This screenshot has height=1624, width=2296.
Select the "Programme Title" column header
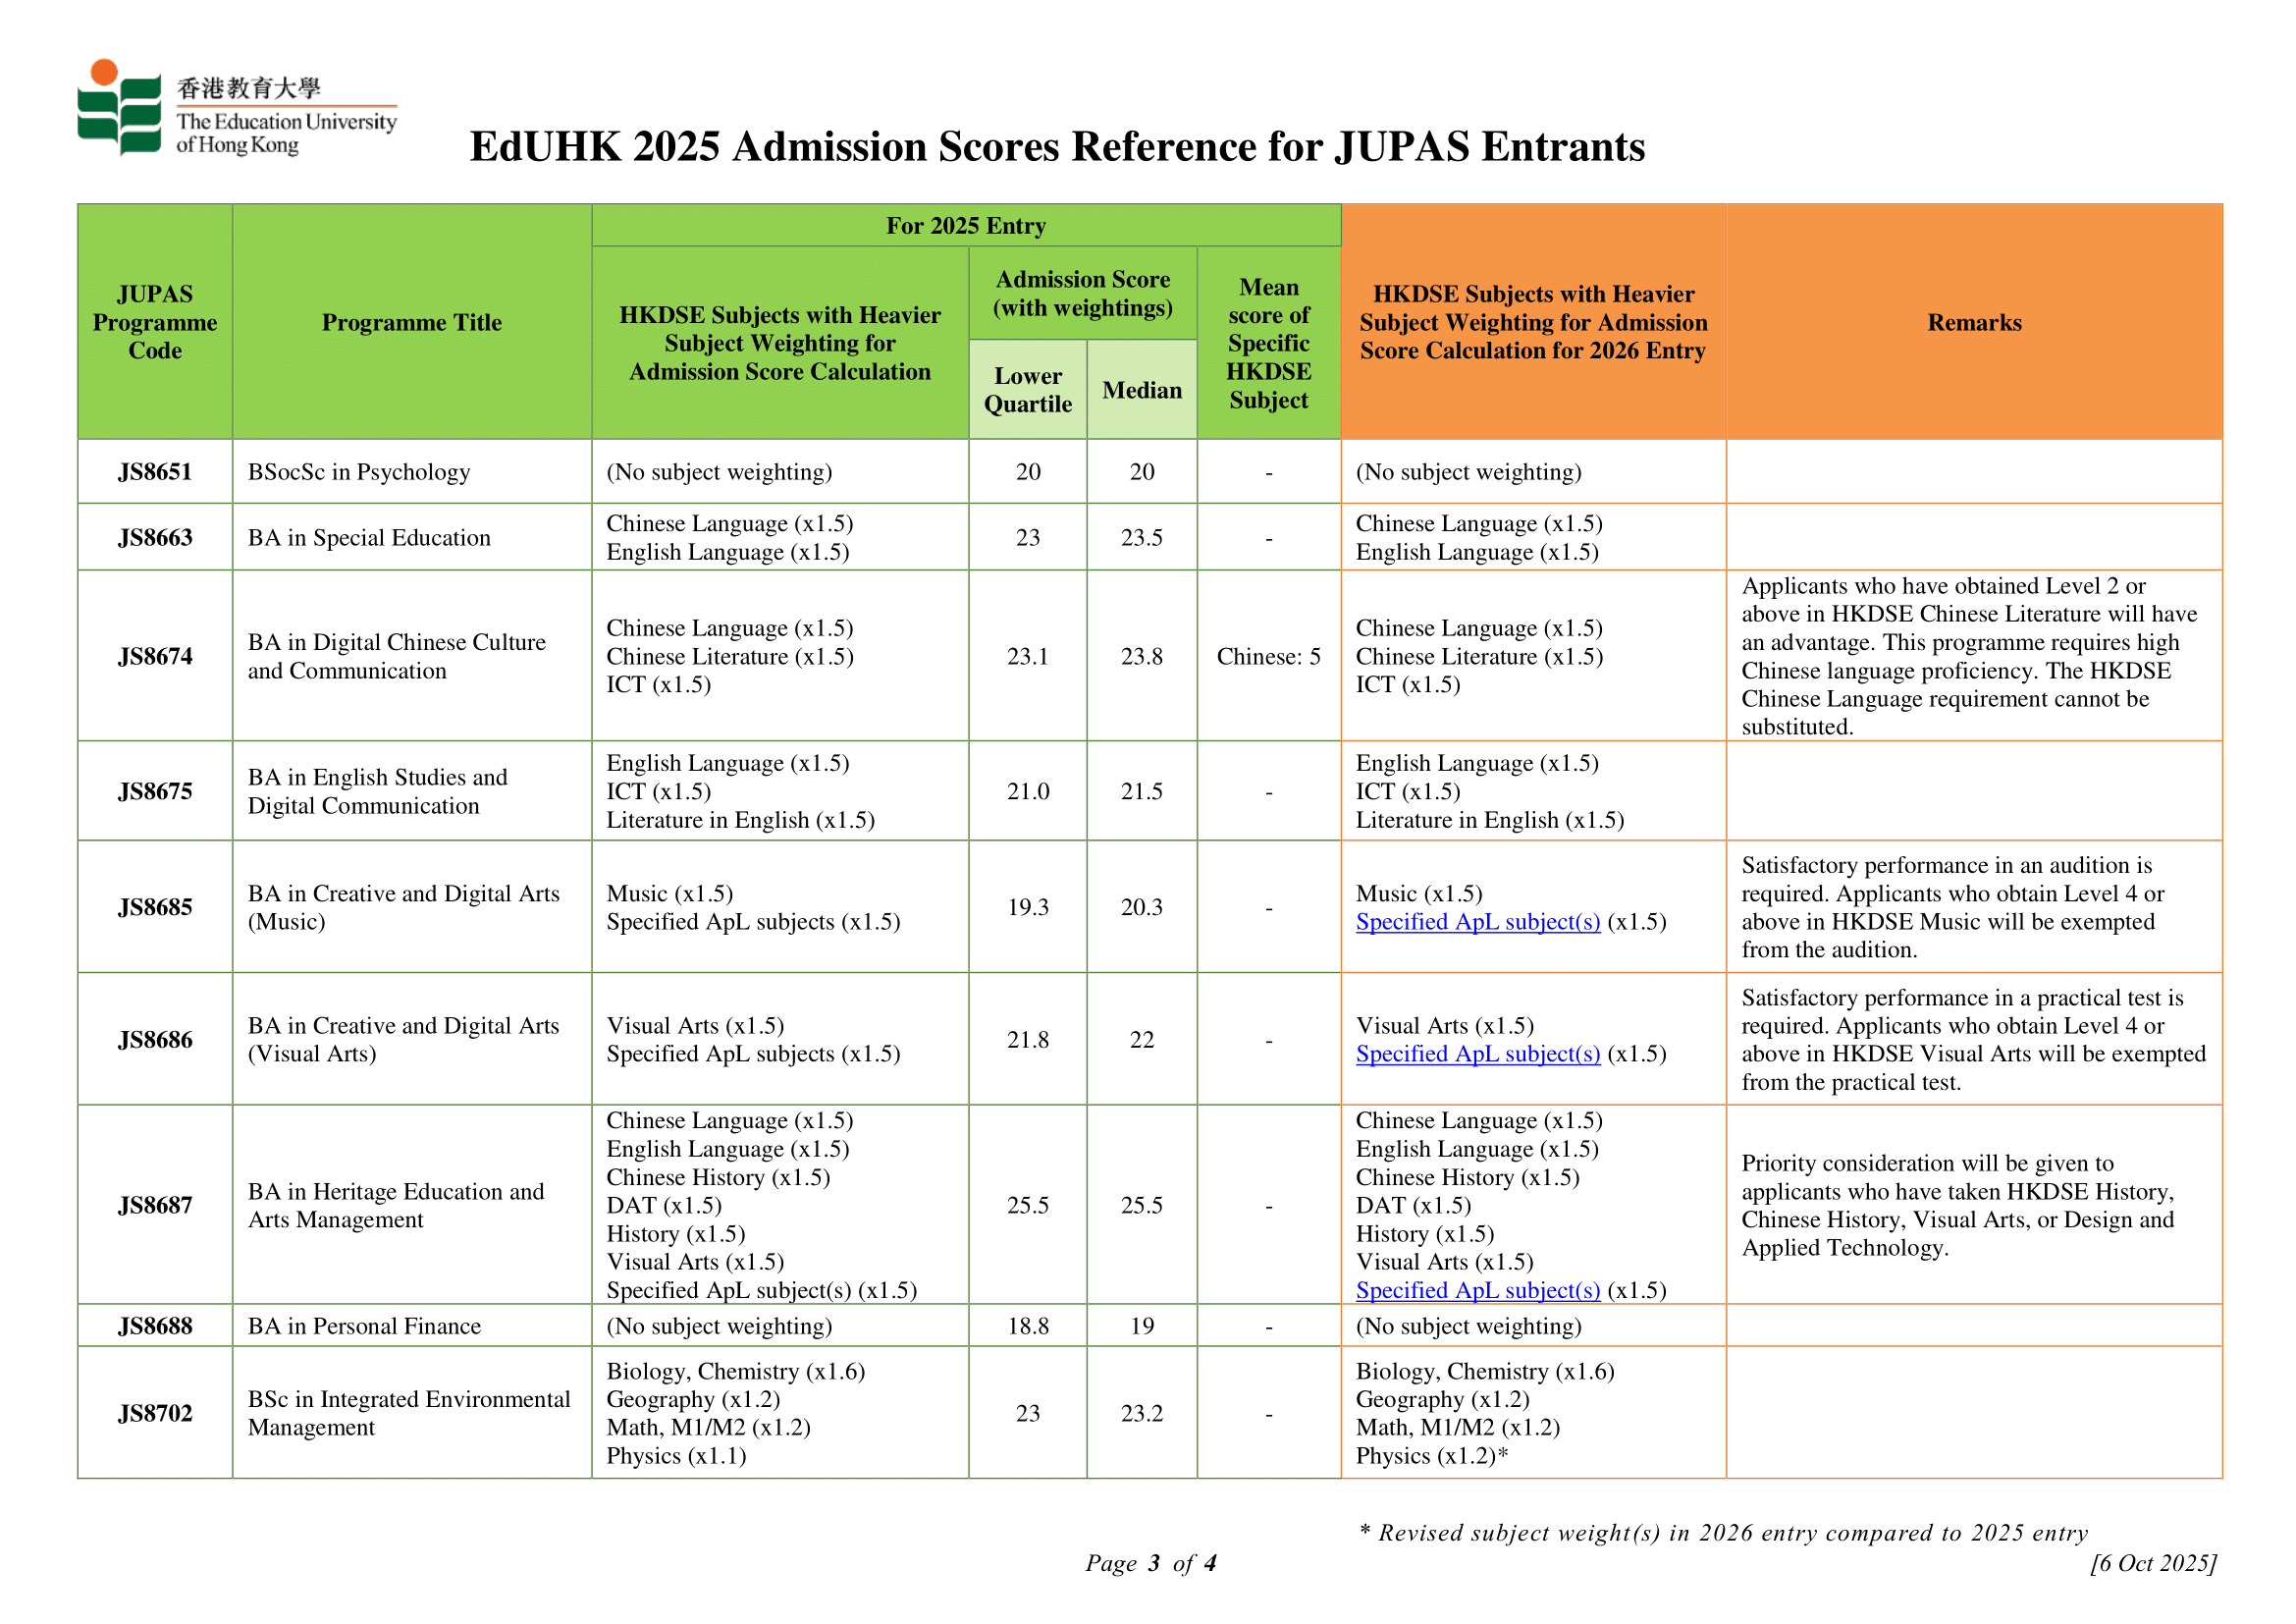[412, 322]
